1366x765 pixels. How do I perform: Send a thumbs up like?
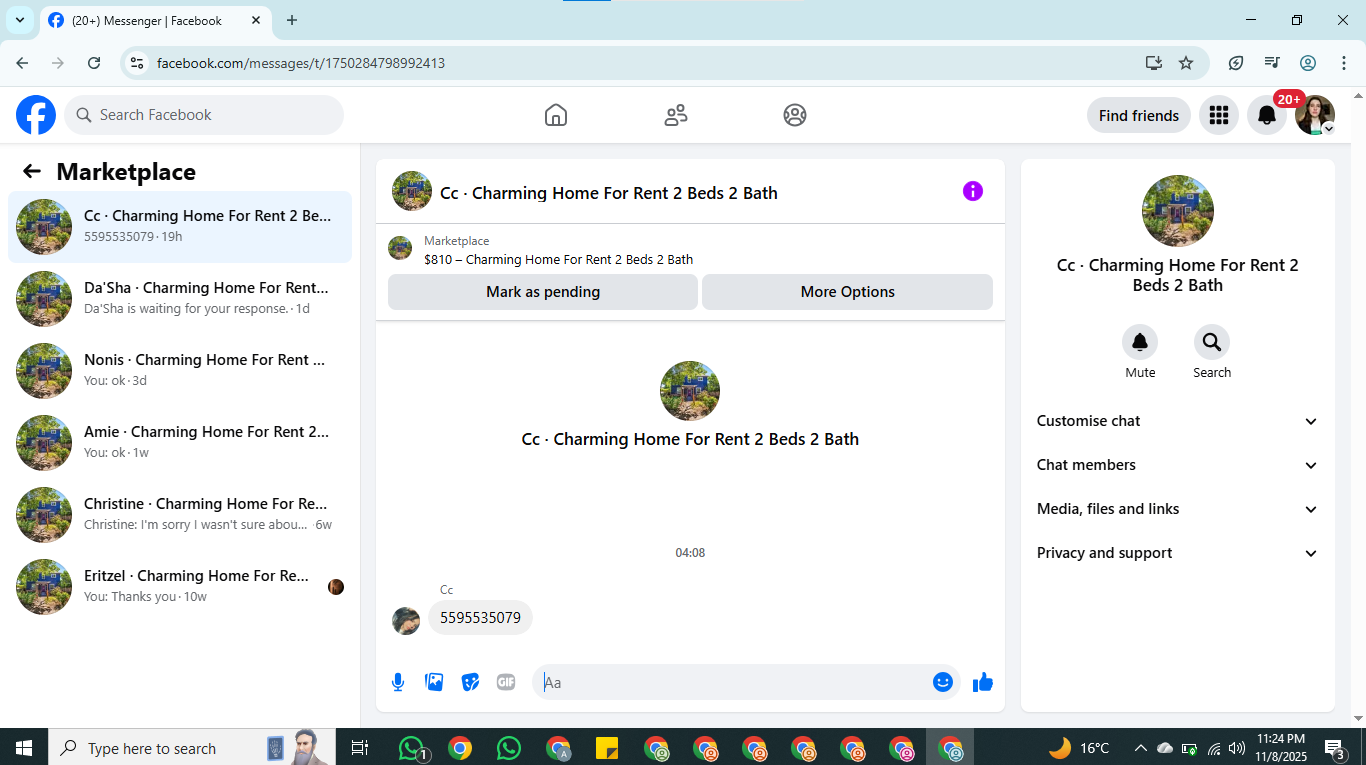983,682
